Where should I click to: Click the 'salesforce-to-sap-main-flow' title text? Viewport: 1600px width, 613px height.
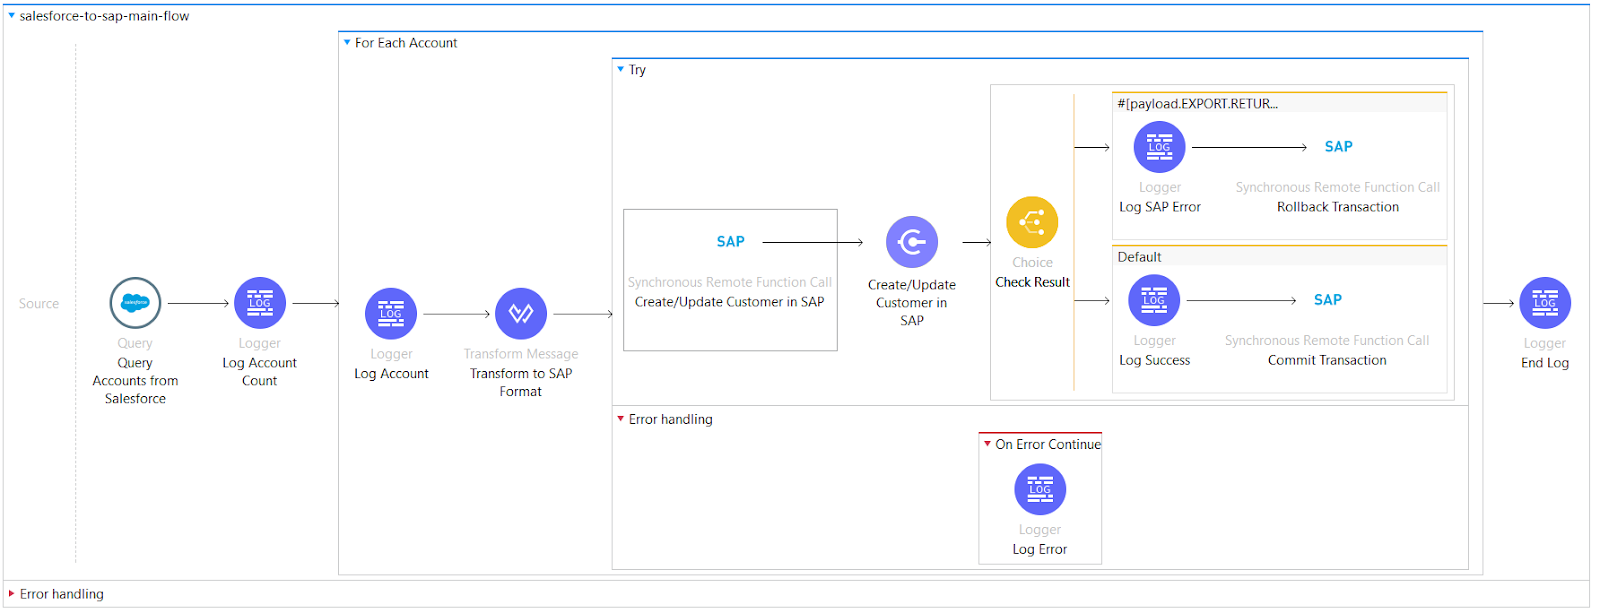point(104,16)
